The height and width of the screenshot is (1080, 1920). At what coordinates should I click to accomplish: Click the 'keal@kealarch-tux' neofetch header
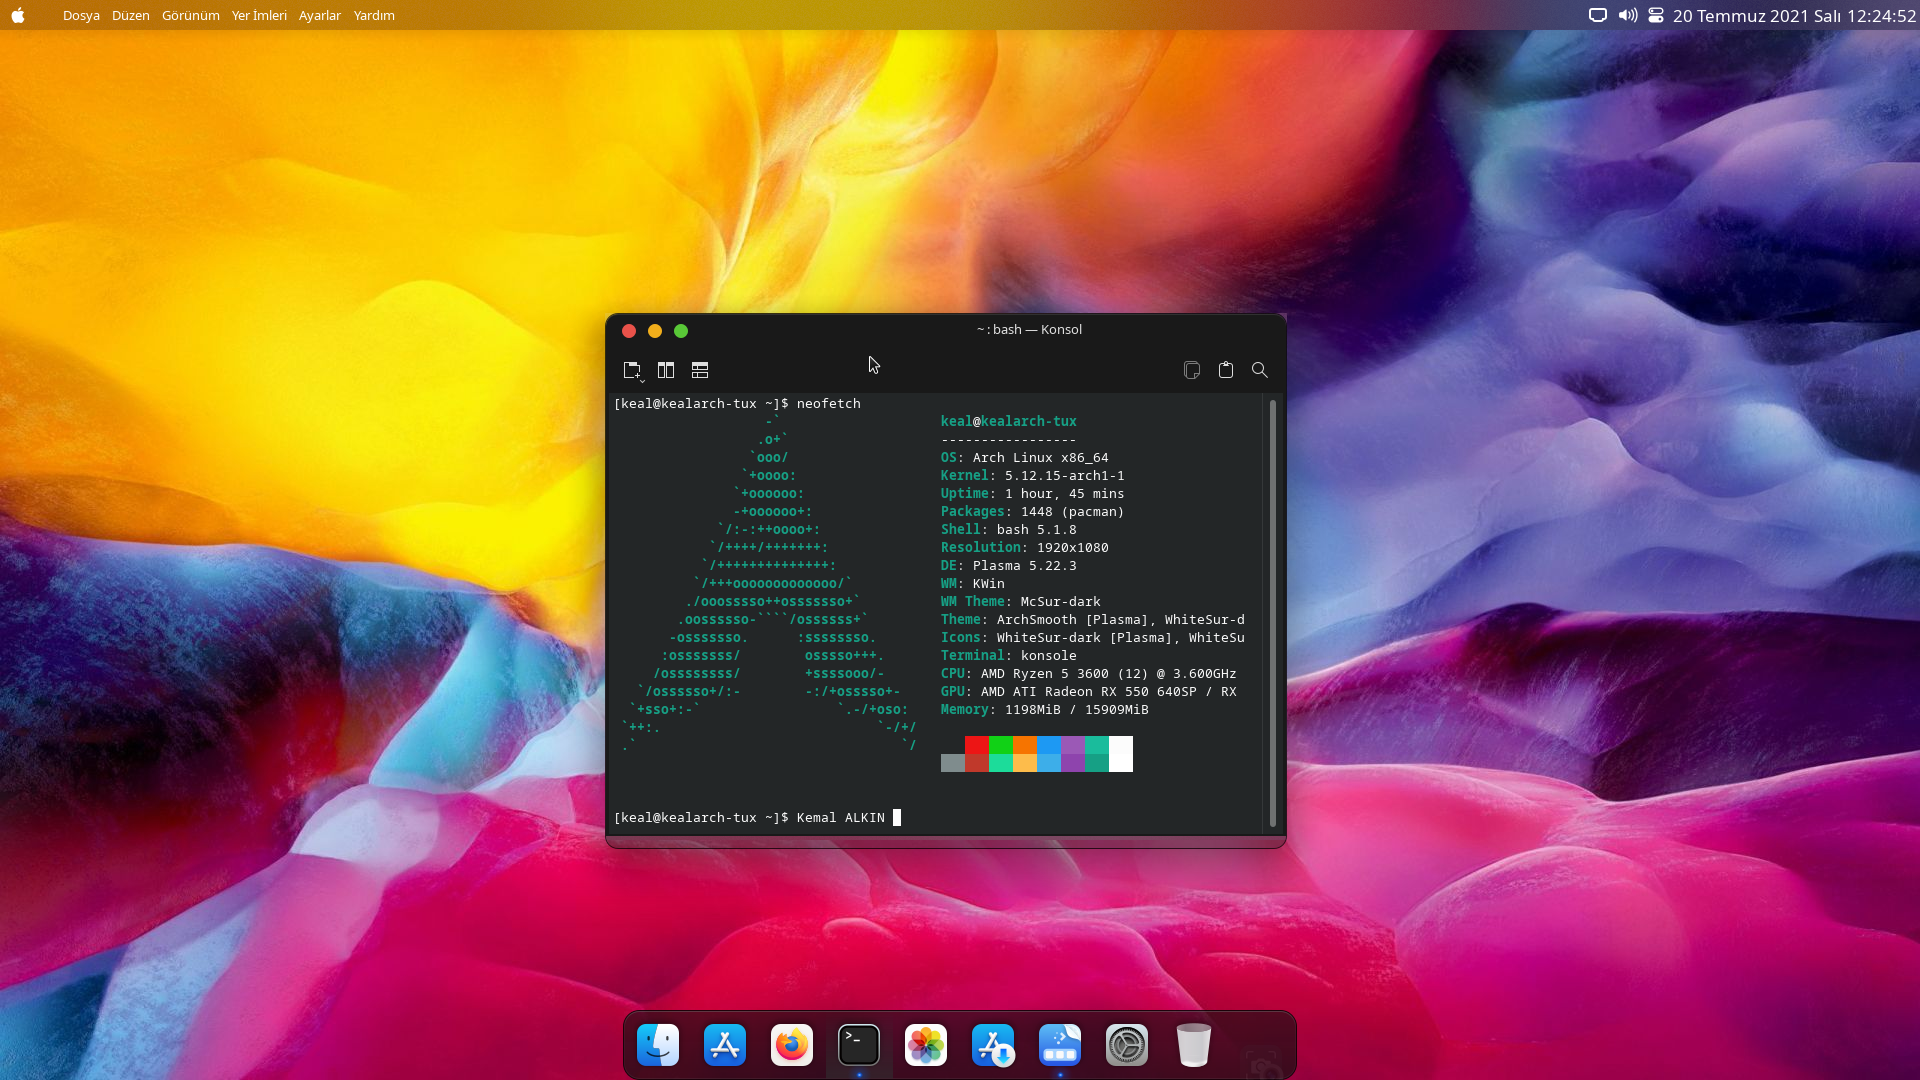pyautogui.click(x=1008, y=422)
